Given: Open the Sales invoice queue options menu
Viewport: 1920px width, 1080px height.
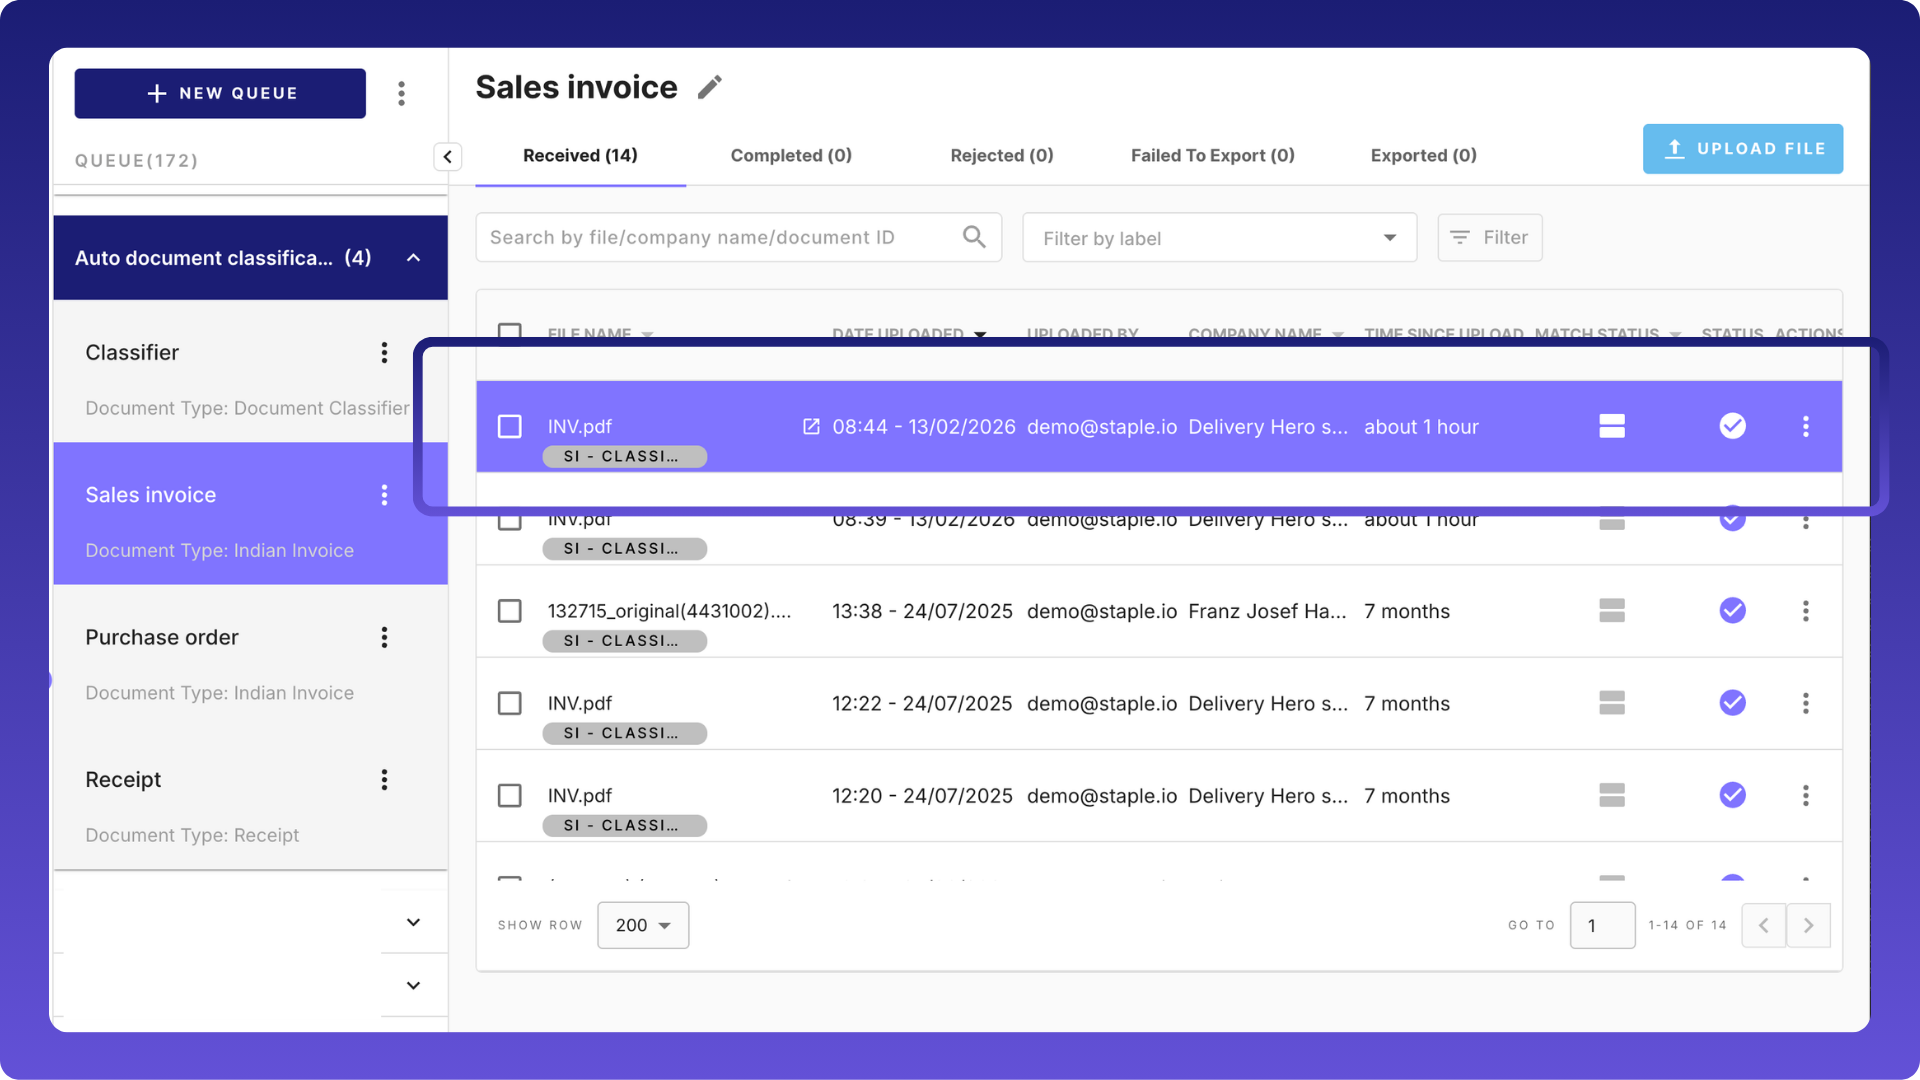Looking at the screenshot, I should coord(384,495).
